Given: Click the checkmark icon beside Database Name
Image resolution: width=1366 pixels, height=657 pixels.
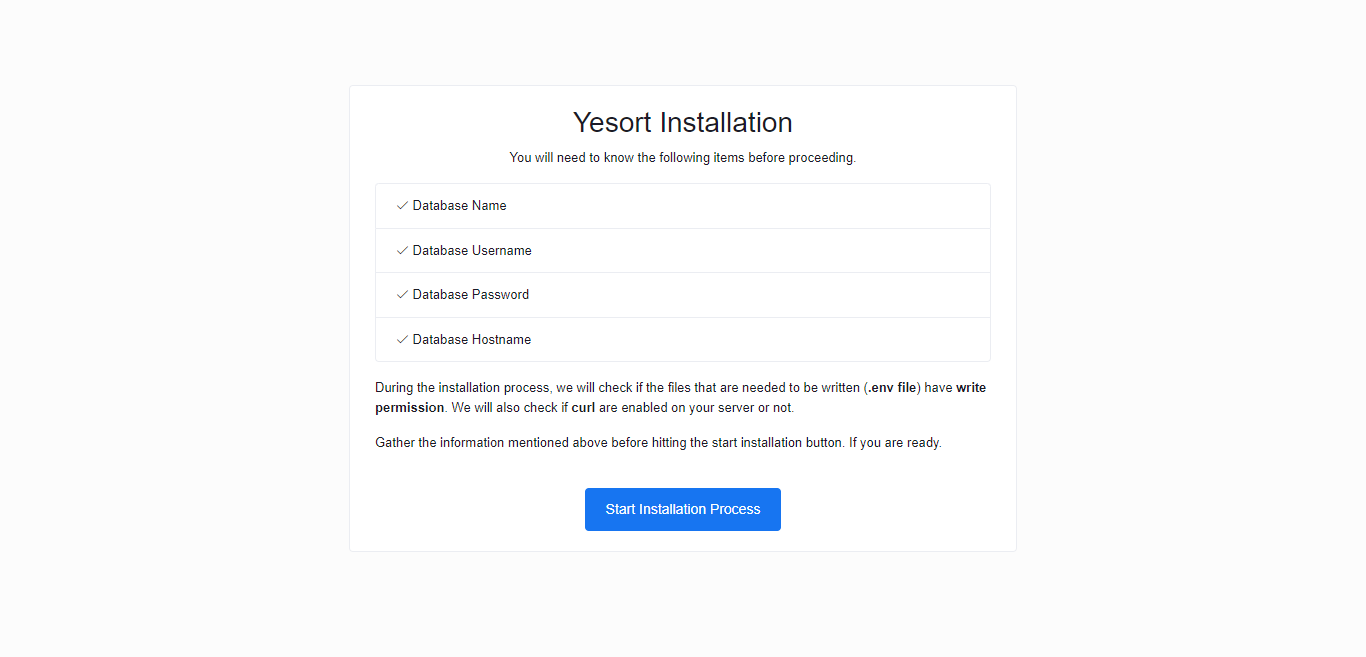Looking at the screenshot, I should [402, 206].
